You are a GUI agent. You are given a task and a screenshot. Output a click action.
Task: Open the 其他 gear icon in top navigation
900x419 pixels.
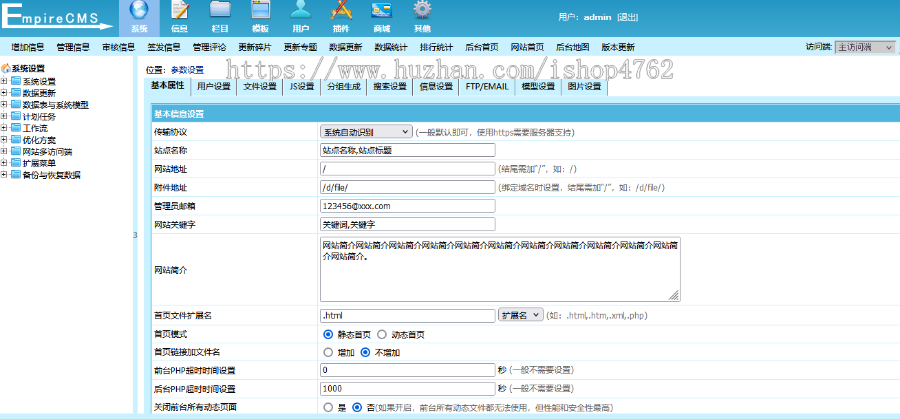click(422, 10)
